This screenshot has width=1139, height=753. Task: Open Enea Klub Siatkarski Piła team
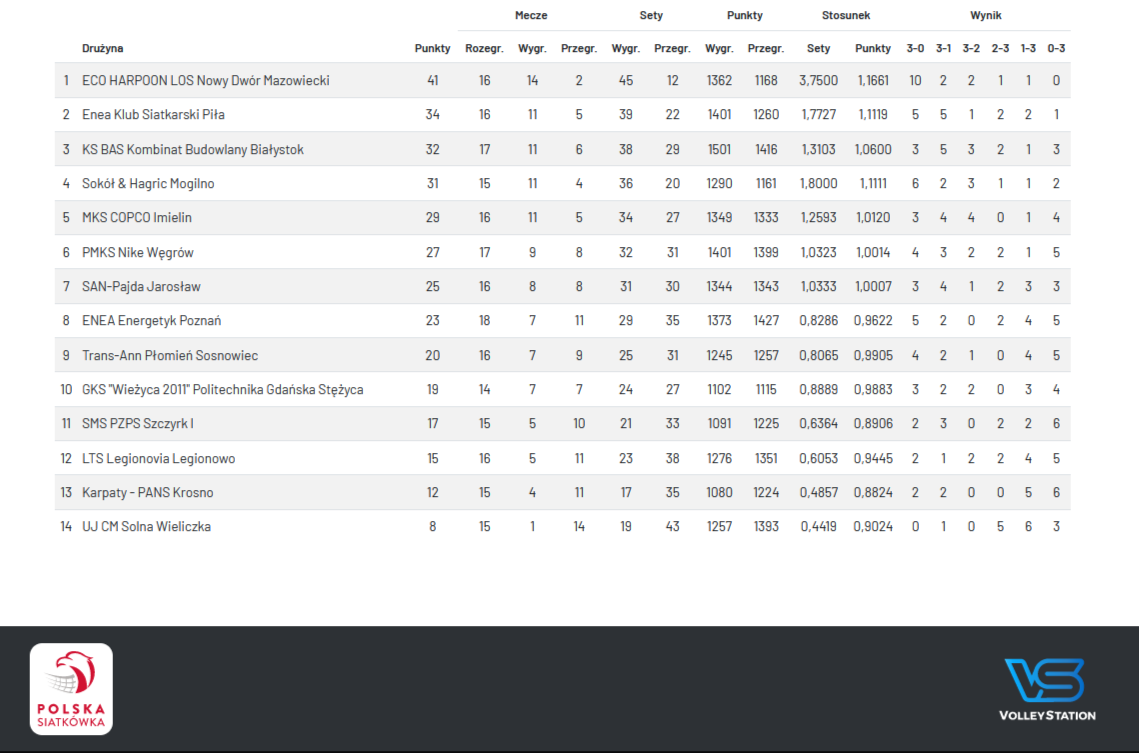coord(153,115)
